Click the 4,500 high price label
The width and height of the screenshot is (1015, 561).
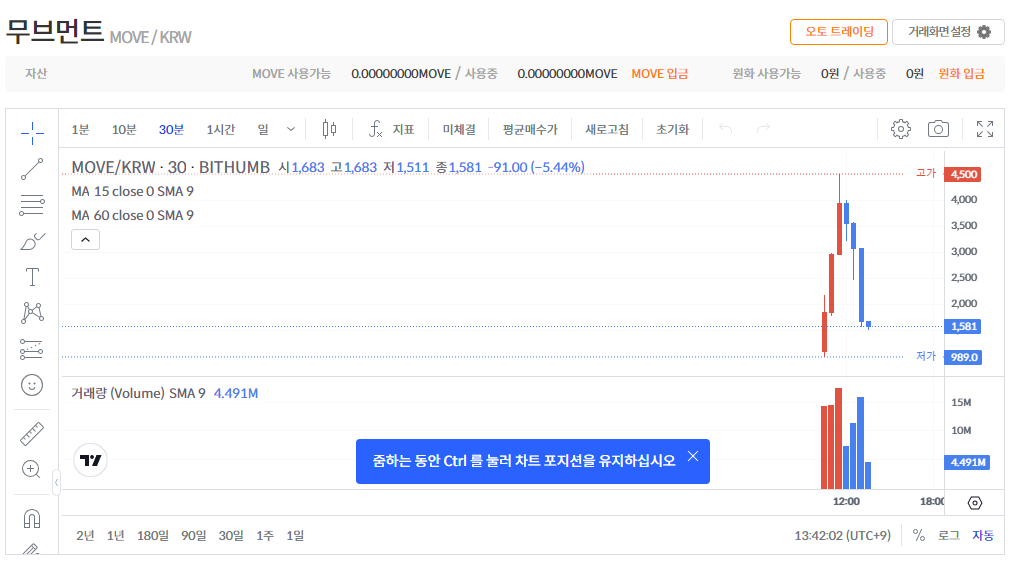(963, 174)
